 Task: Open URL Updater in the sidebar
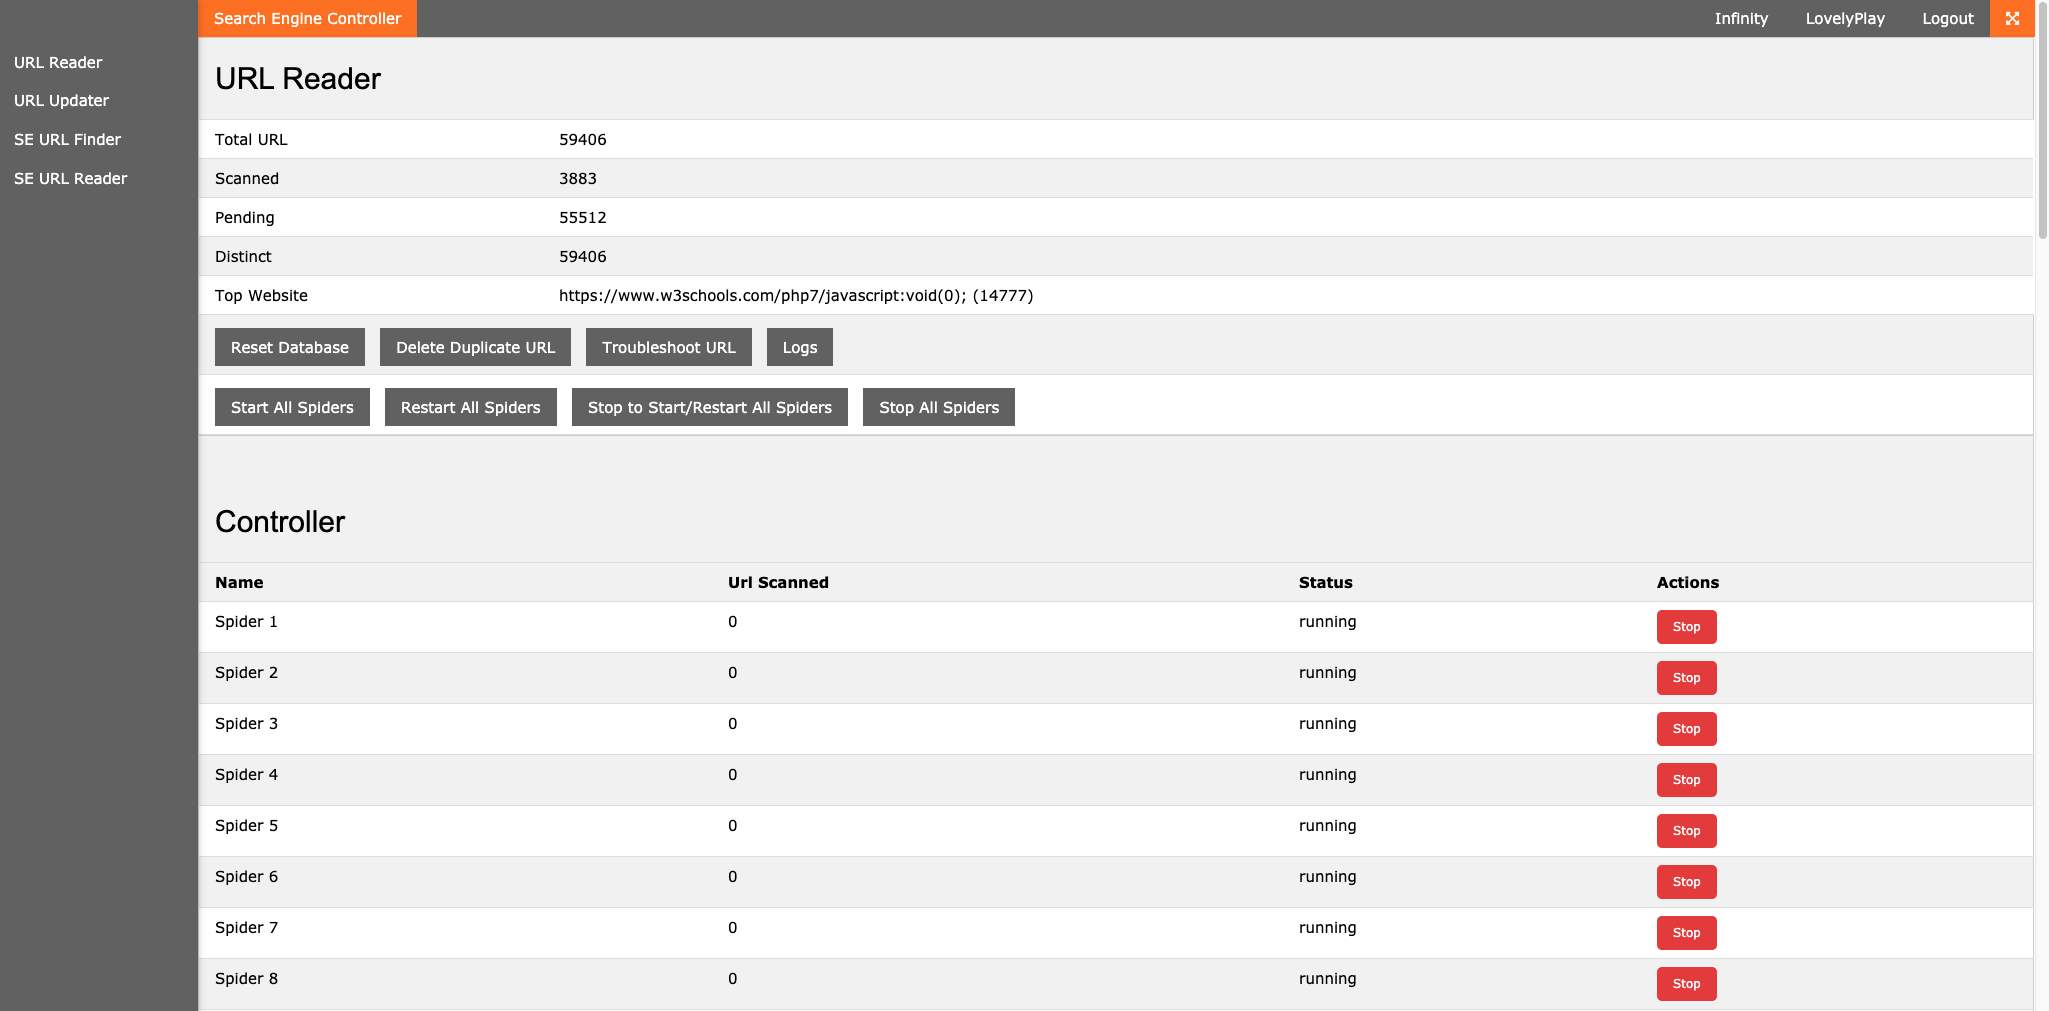pos(61,101)
